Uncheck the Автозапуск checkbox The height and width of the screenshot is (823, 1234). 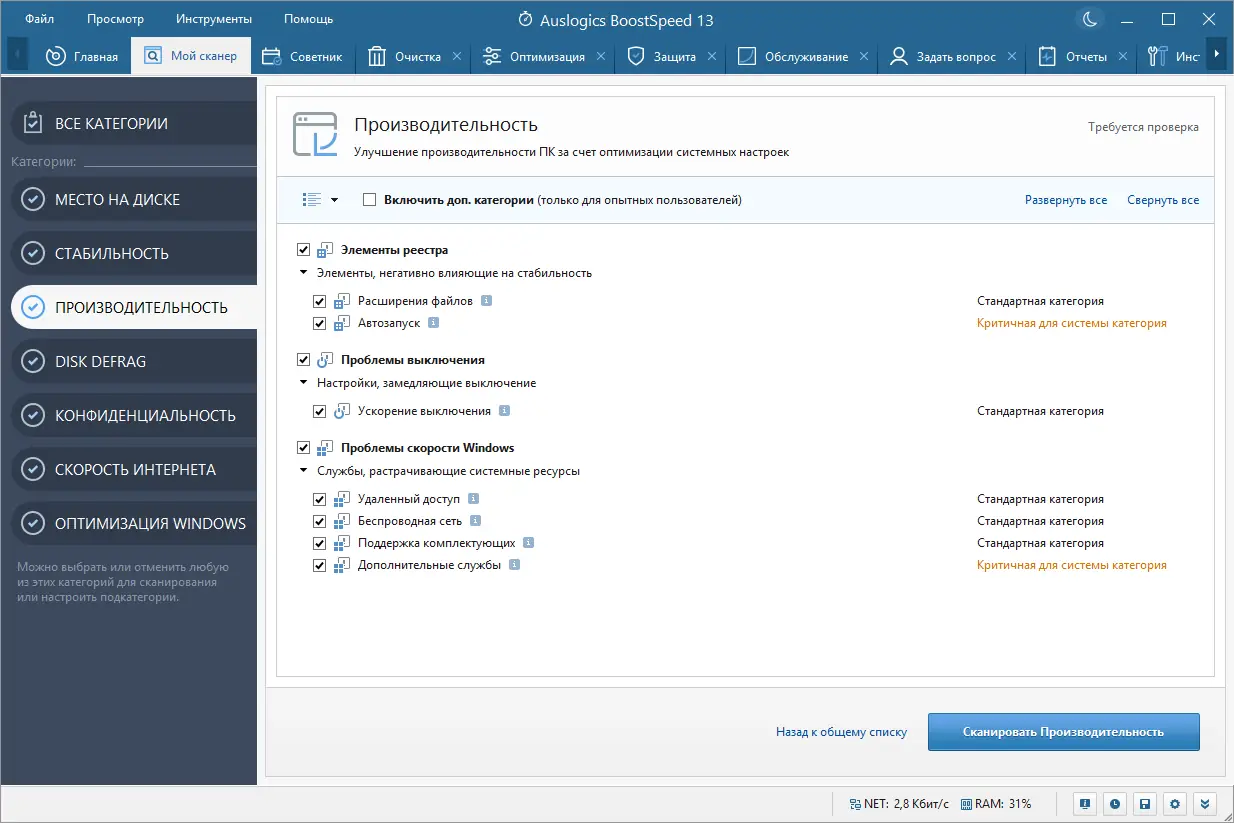coord(320,323)
